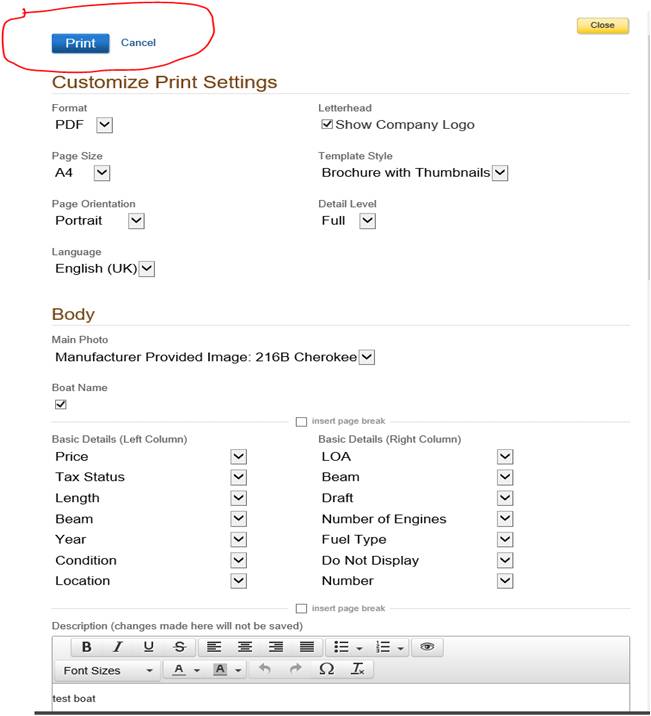Screen dimensions: 651x716
Task: Open the Font Sizes dropdown
Action: coord(108,670)
